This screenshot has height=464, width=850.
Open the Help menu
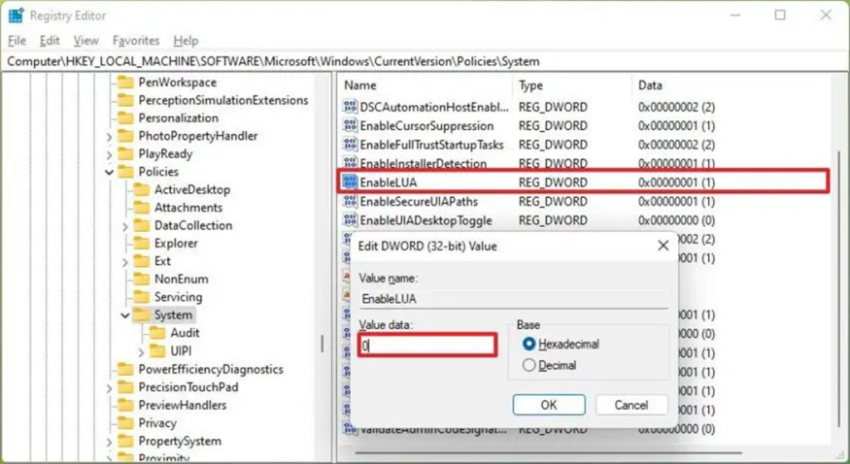pyautogui.click(x=186, y=41)
